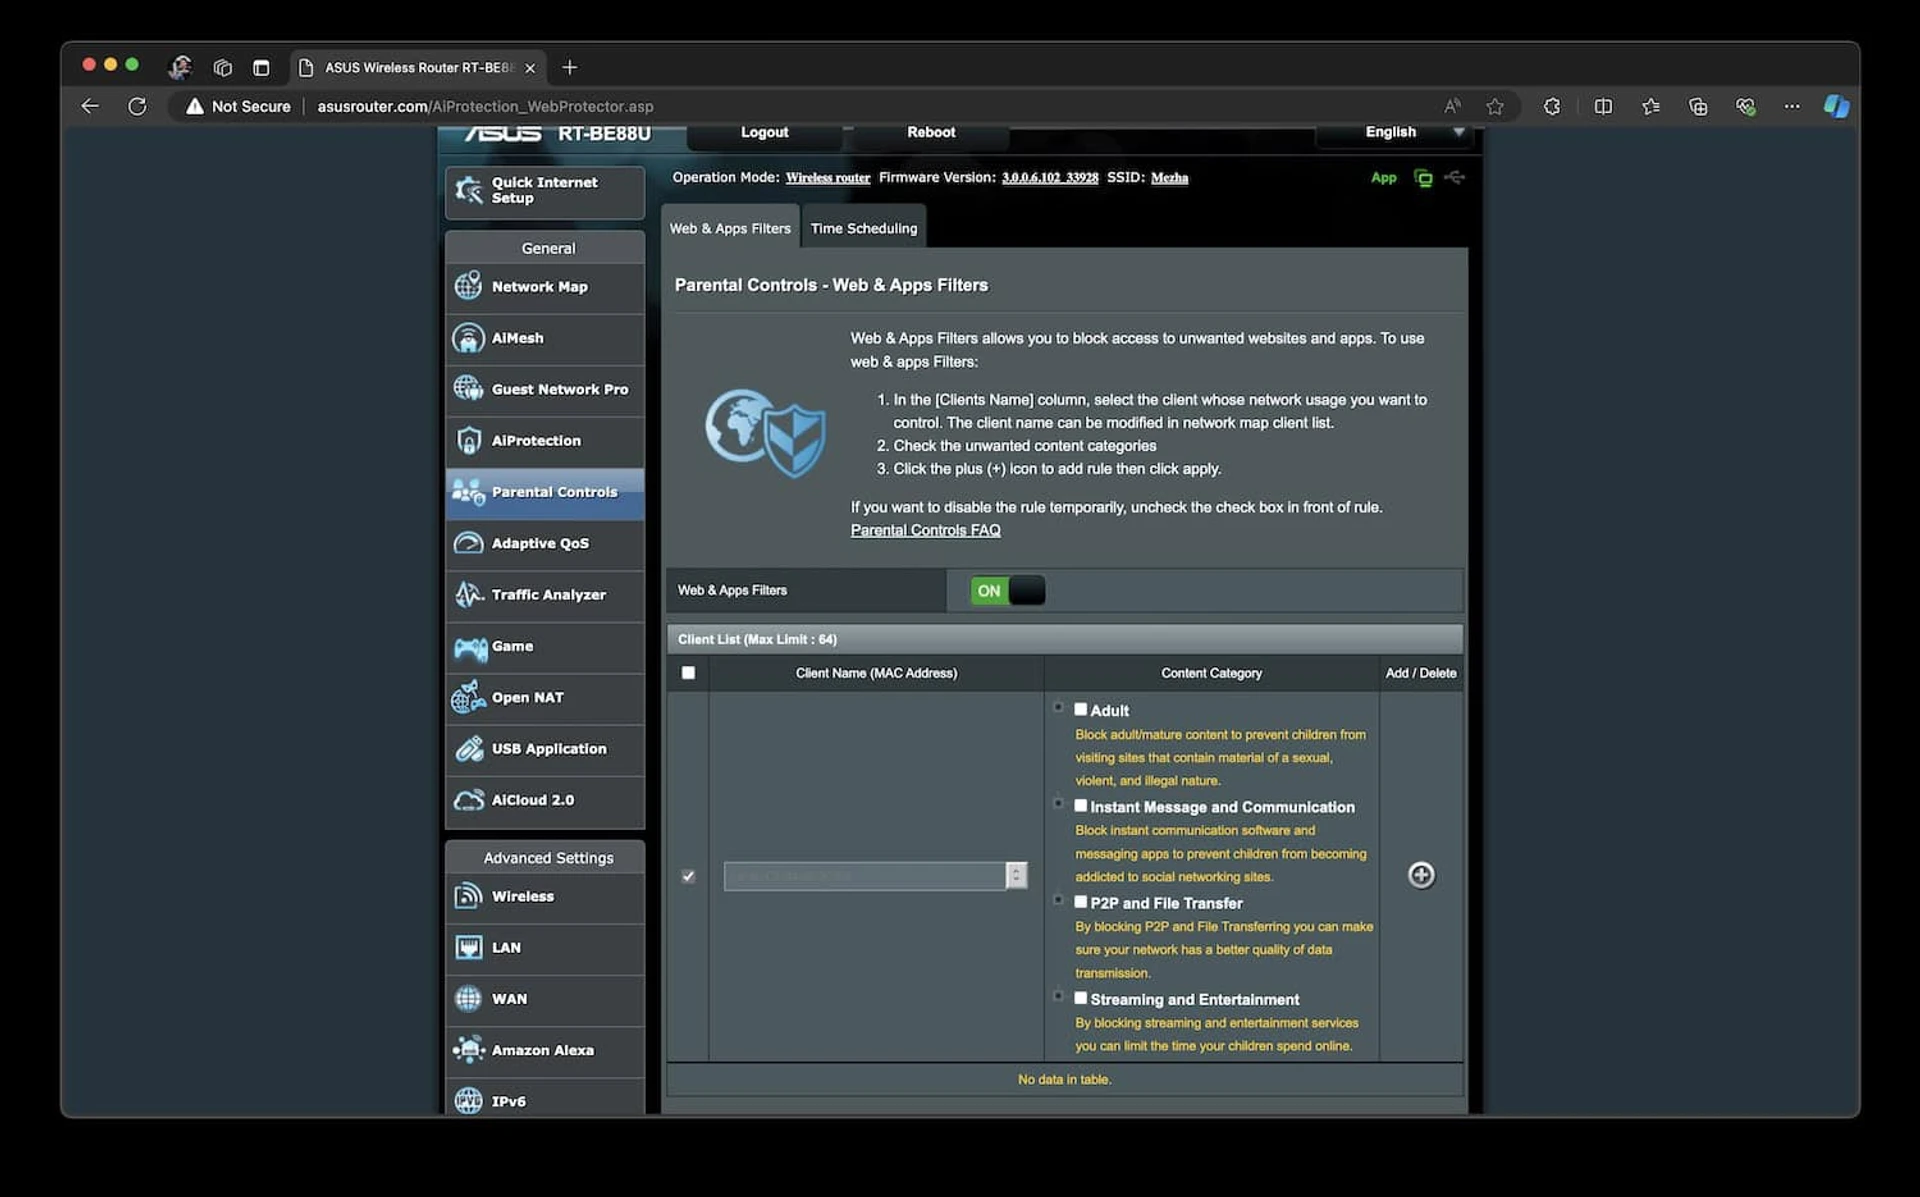Viewport: 1920px width, 1197px height.
Task: Click the firmware version 3.0.0.6.102 link
Action: [1050, 178]
